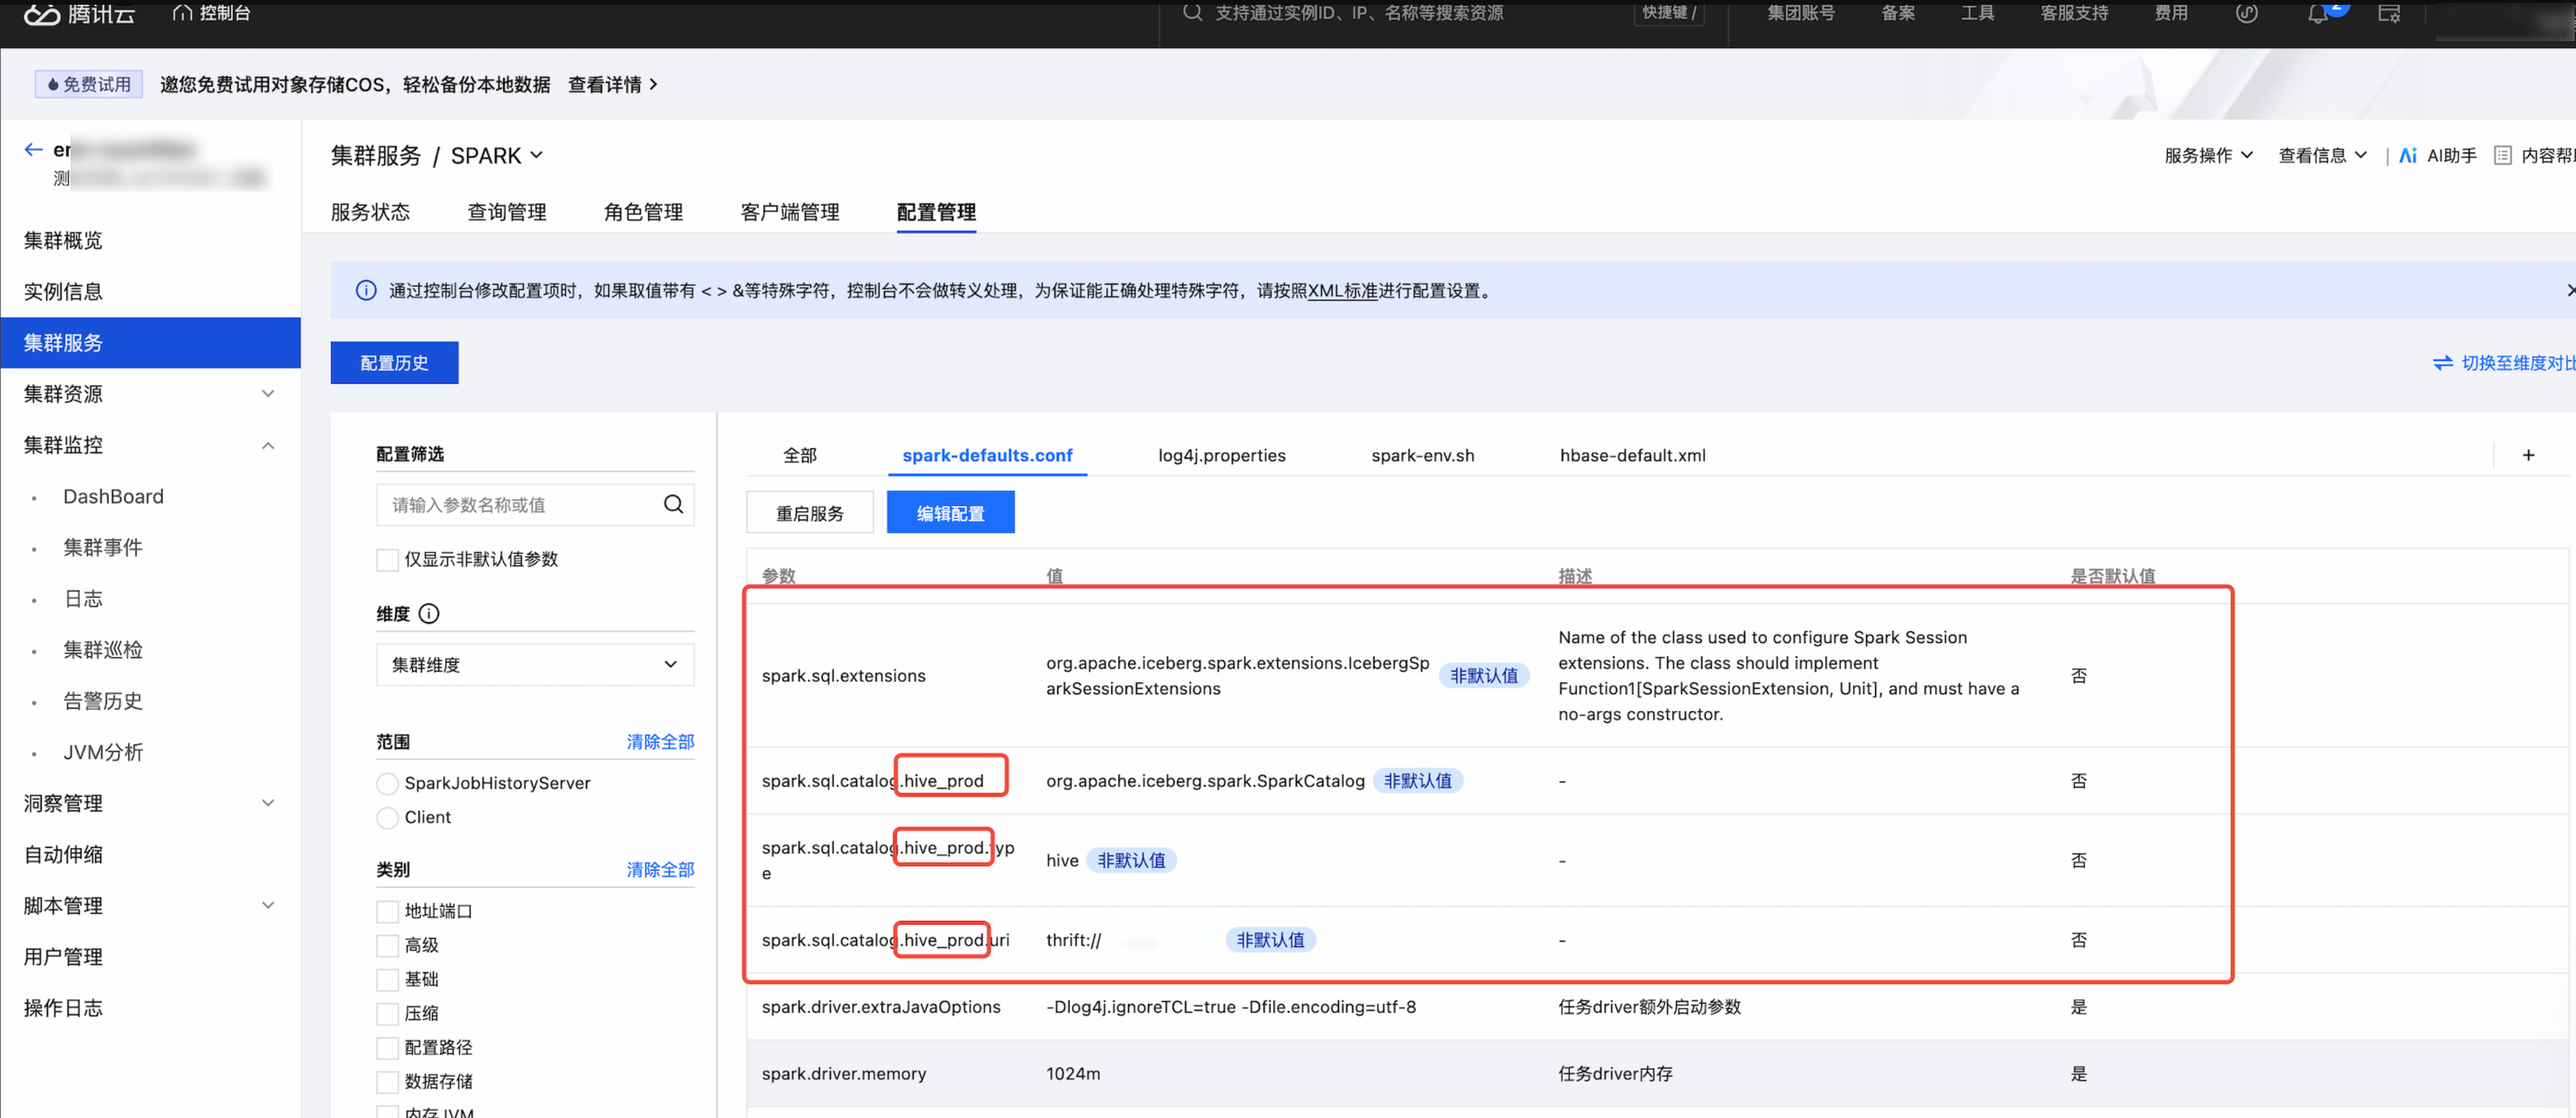Switch to the 客户端管理 tab
This screenshot has width=2576, height=1118.
790,211
